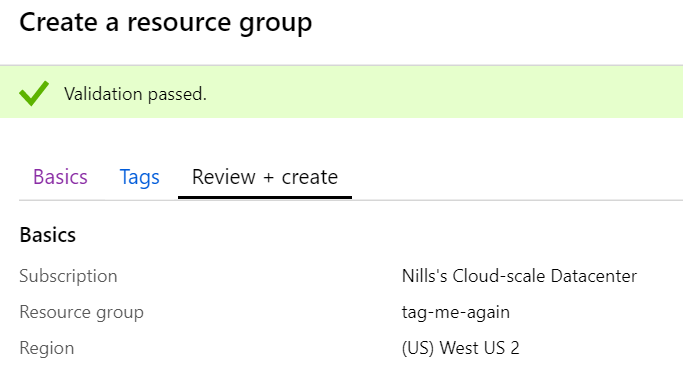
Task: Click the word 'create' in the active tab
Action: click(x=310, y=178)
